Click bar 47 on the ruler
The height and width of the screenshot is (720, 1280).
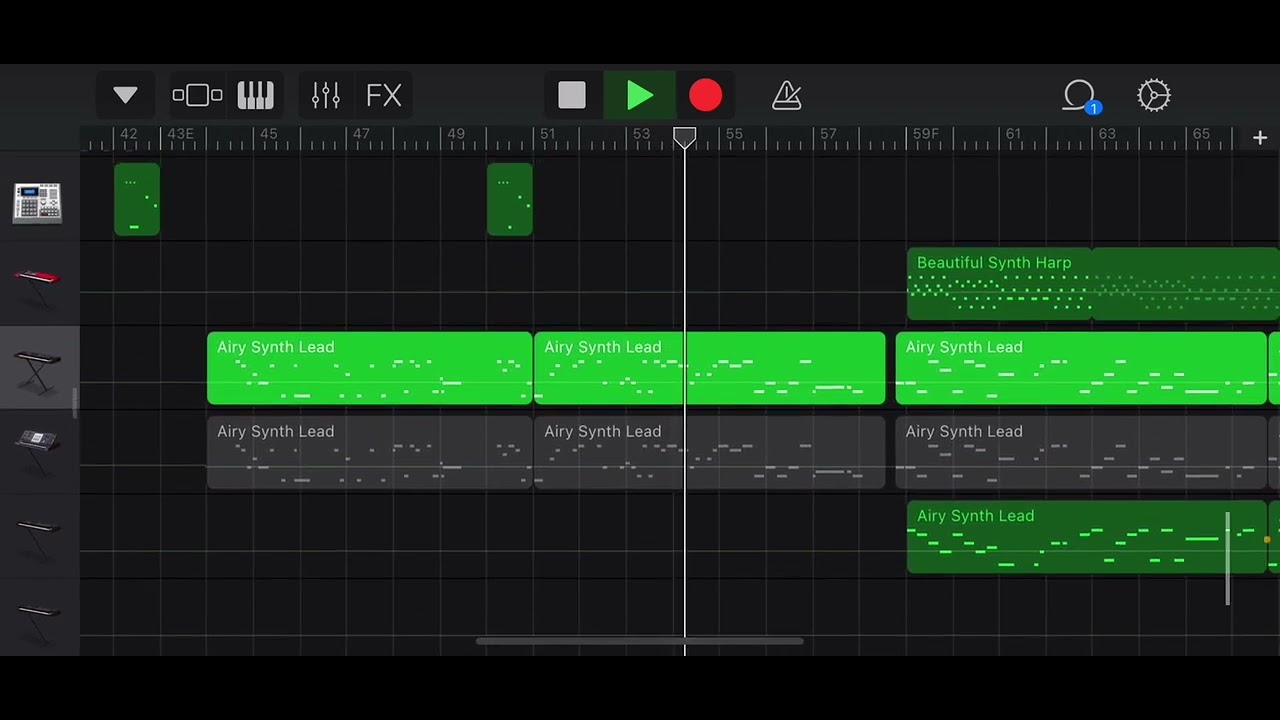pyautogui.click(x=361, y=134)
